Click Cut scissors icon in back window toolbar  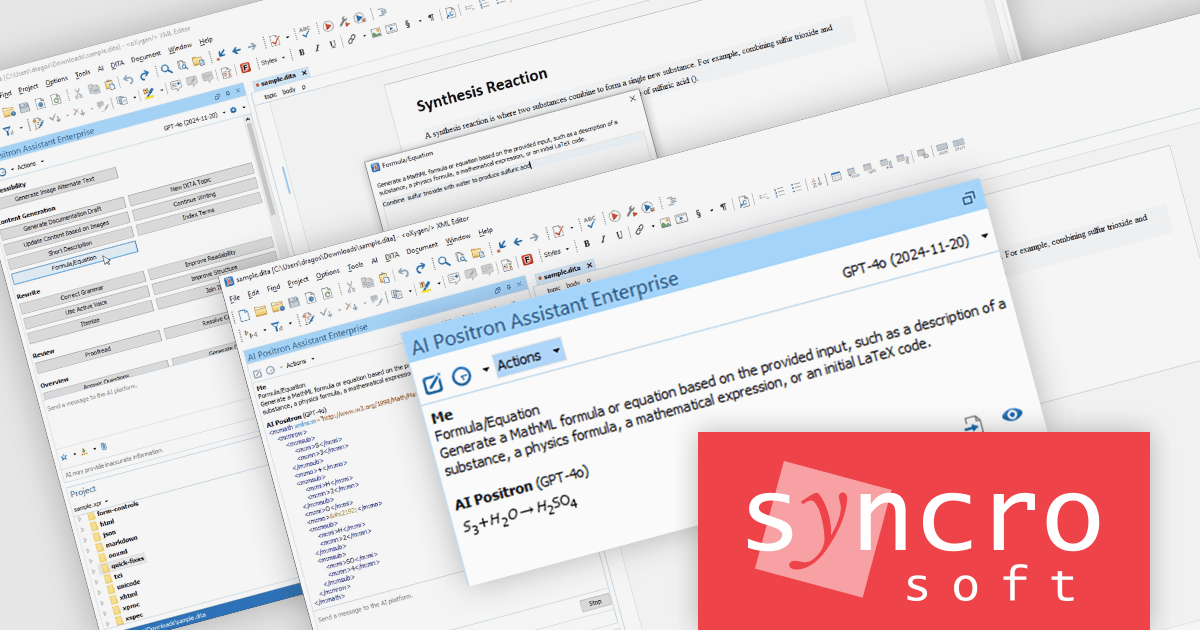77,92
